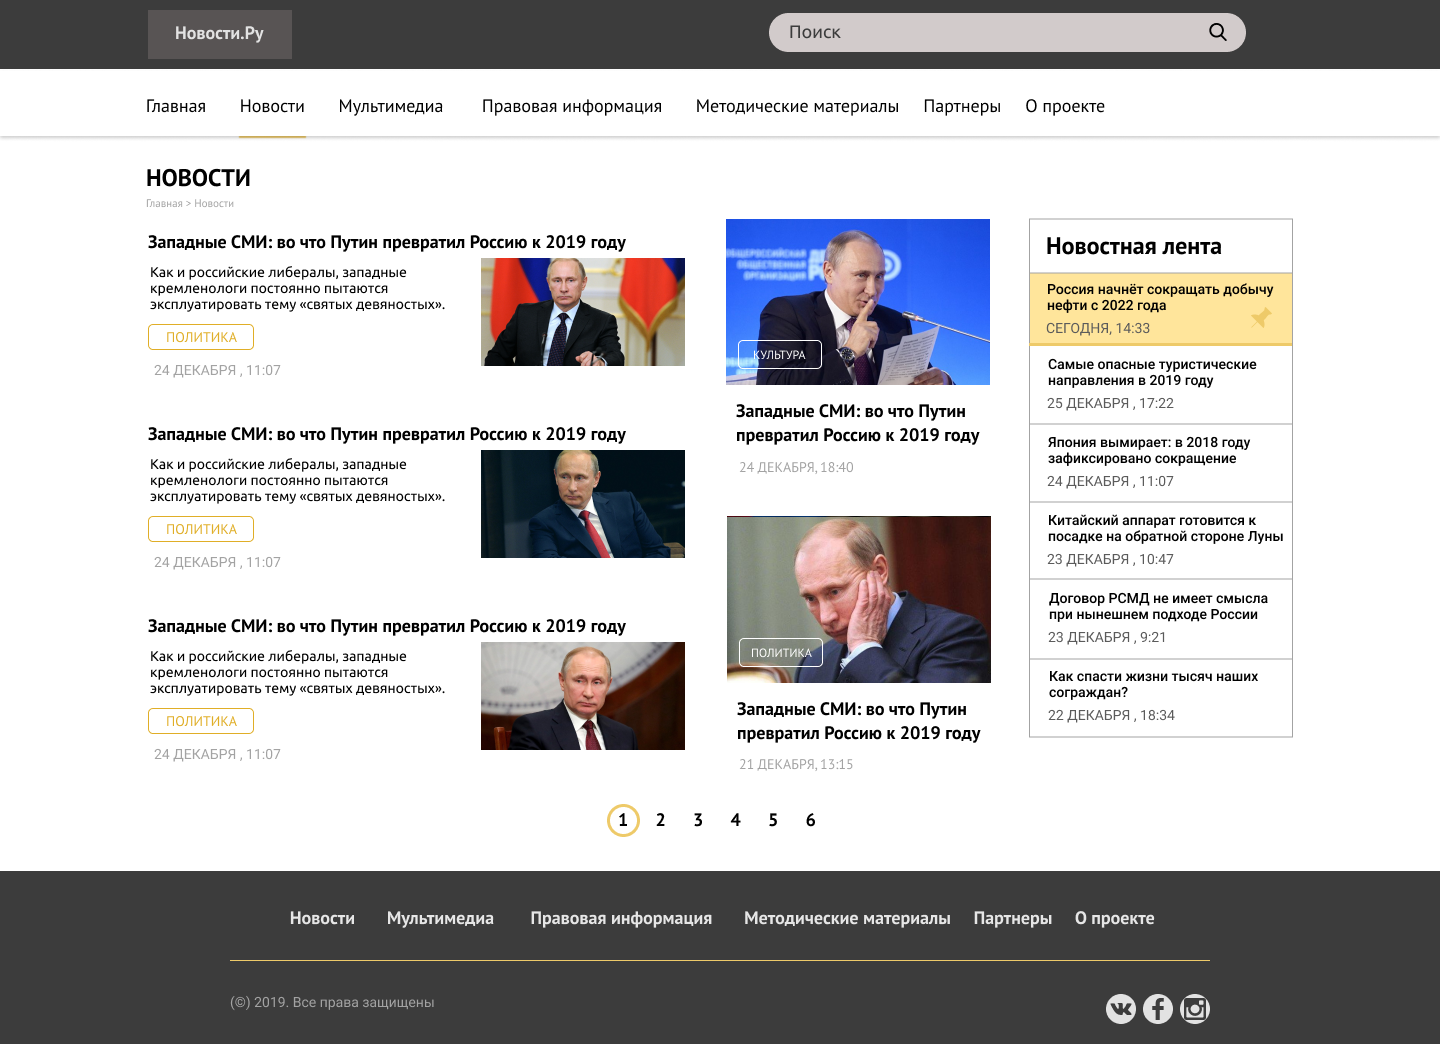Click the ПОЛИТИКА tag on the third list article
This screenshot has width=1440, height=1044.
(x=201, y=721)
